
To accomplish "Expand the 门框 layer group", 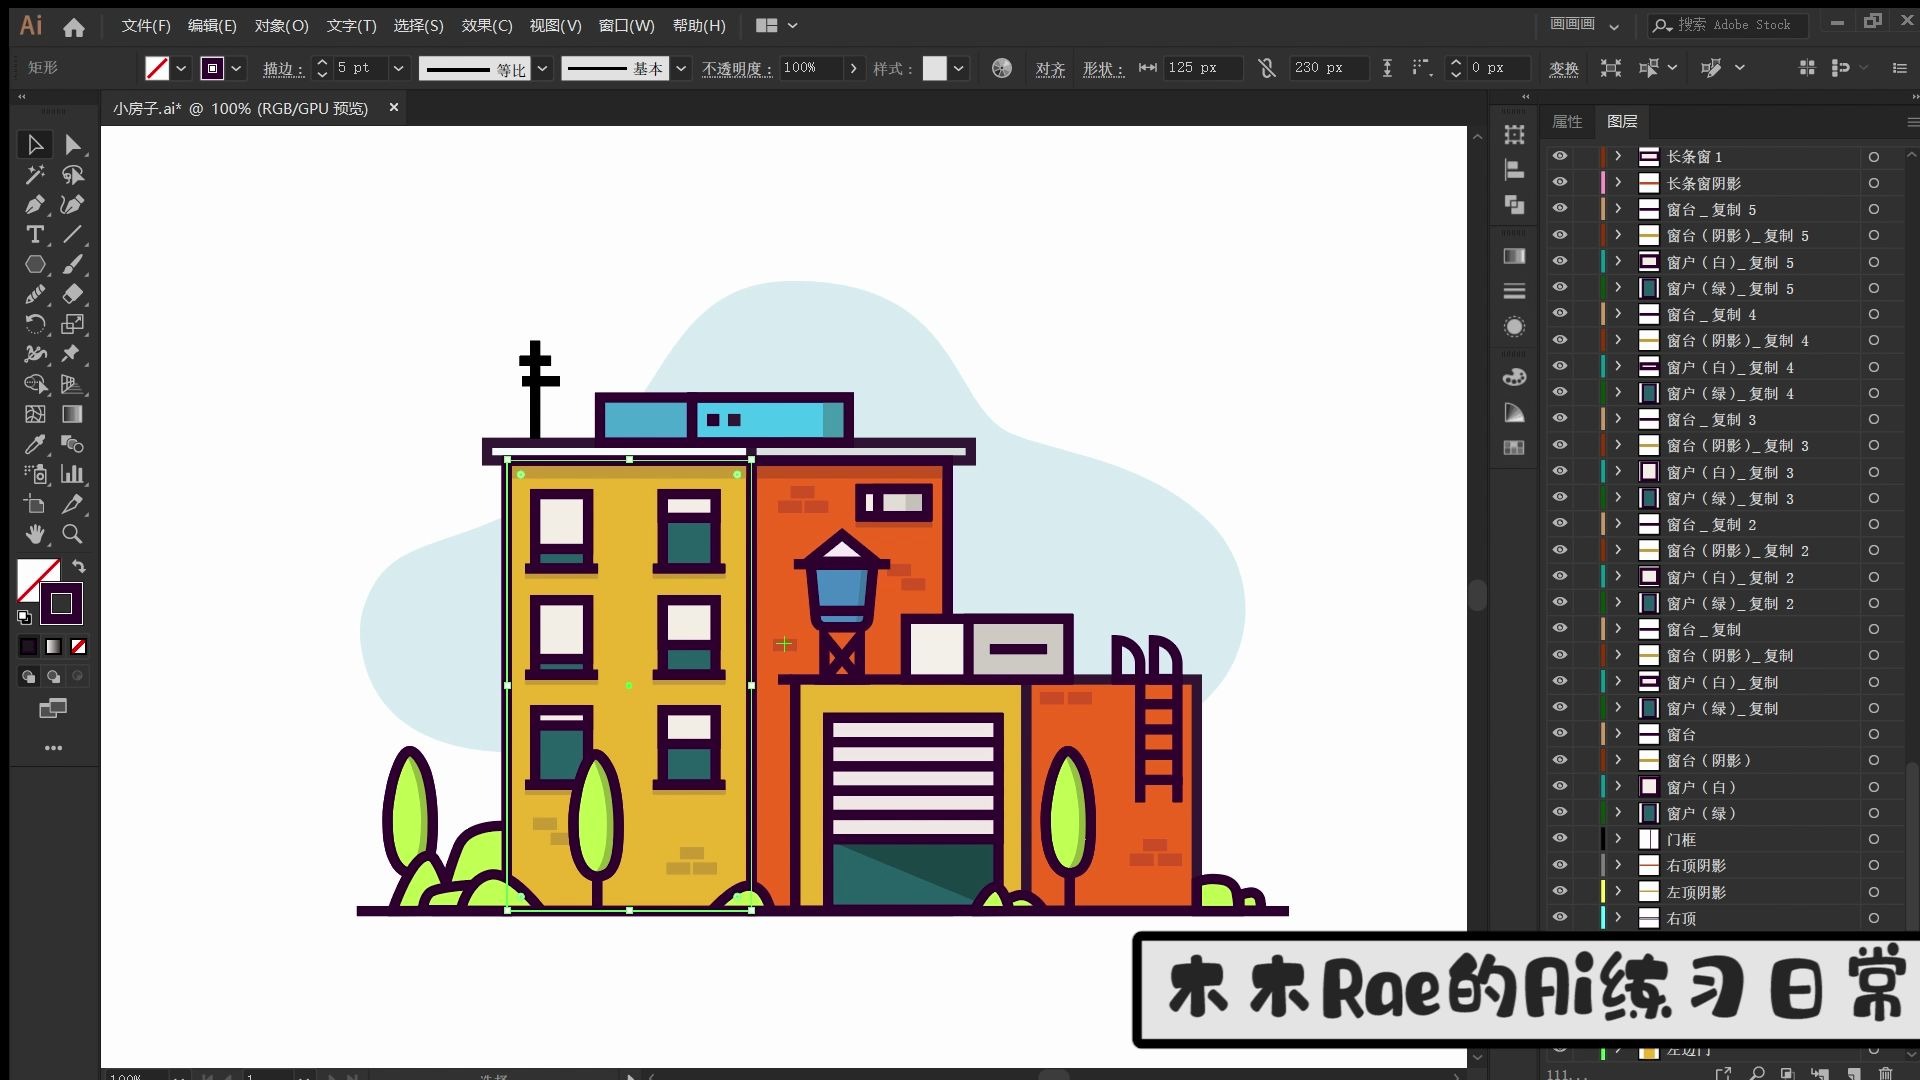I will 1615,840.
